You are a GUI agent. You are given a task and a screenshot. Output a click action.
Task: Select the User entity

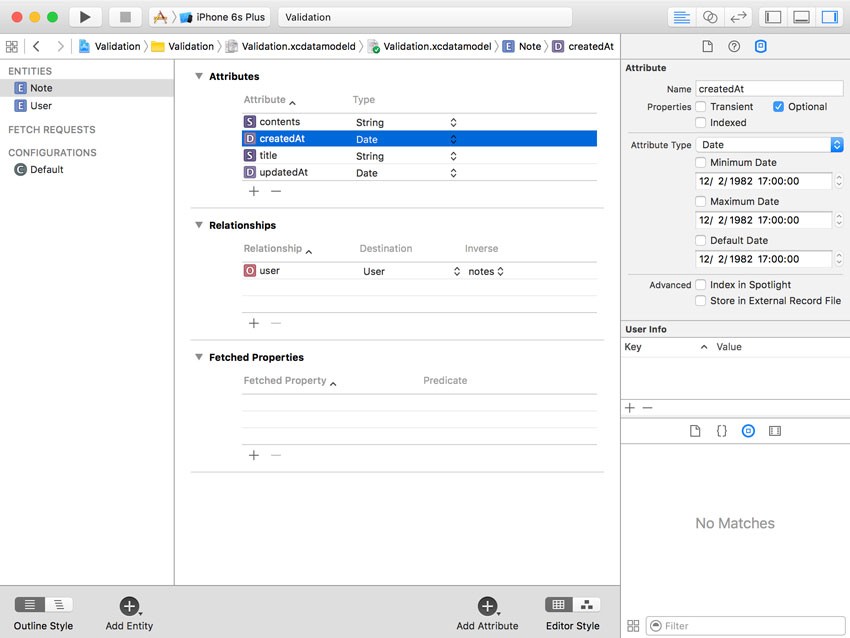click(x=87, y=106)
